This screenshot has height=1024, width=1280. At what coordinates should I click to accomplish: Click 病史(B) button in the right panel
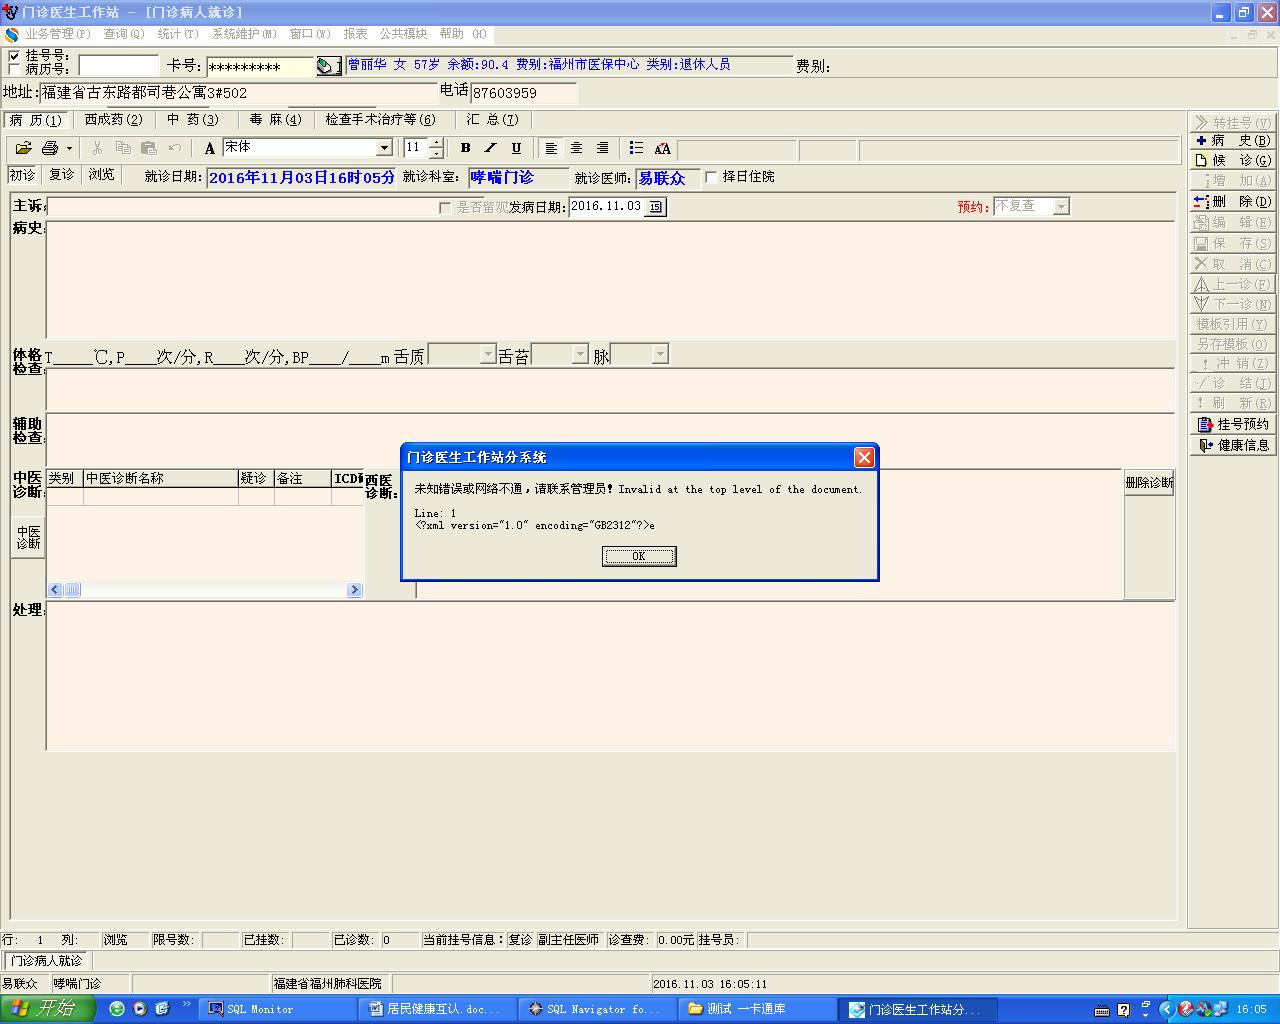pos(1232,140)
